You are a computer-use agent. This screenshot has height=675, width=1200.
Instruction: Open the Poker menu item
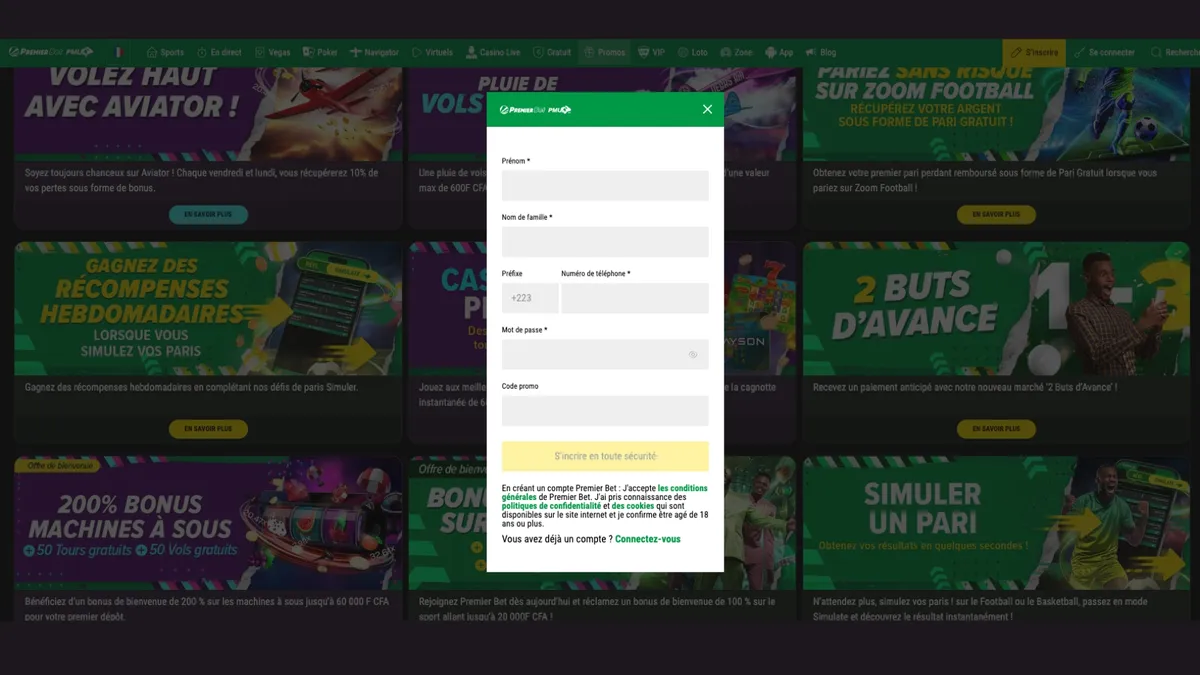[321, 52]
